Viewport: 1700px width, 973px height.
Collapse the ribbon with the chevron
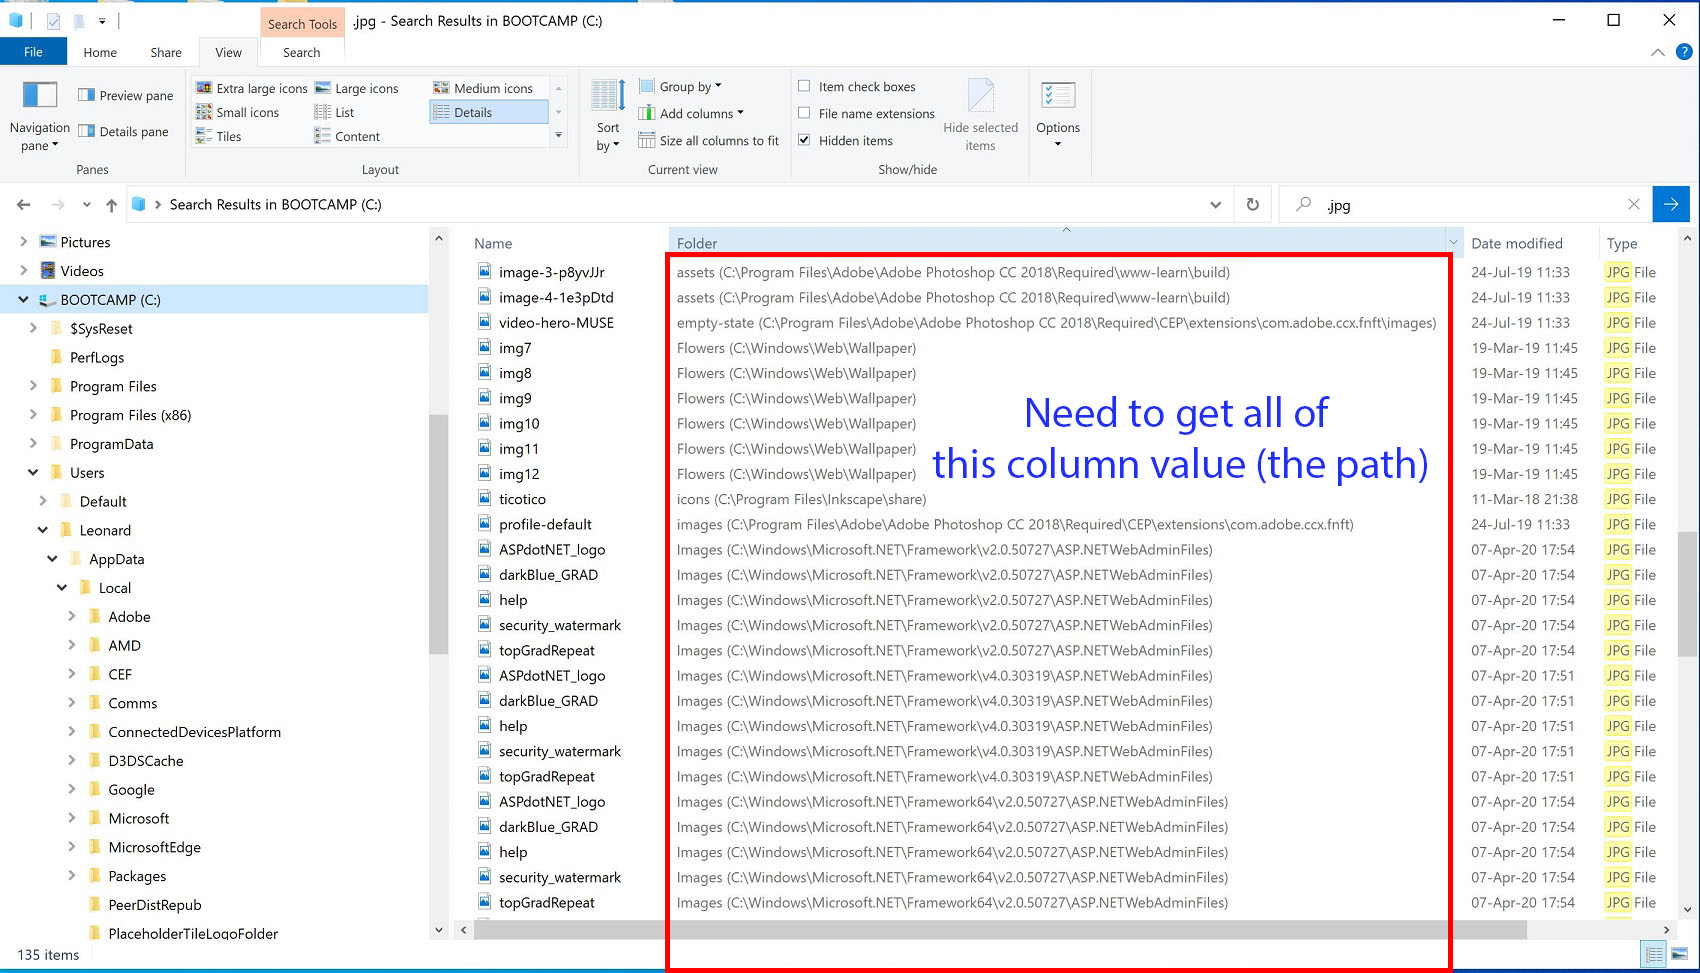(x=1658, y=52)
